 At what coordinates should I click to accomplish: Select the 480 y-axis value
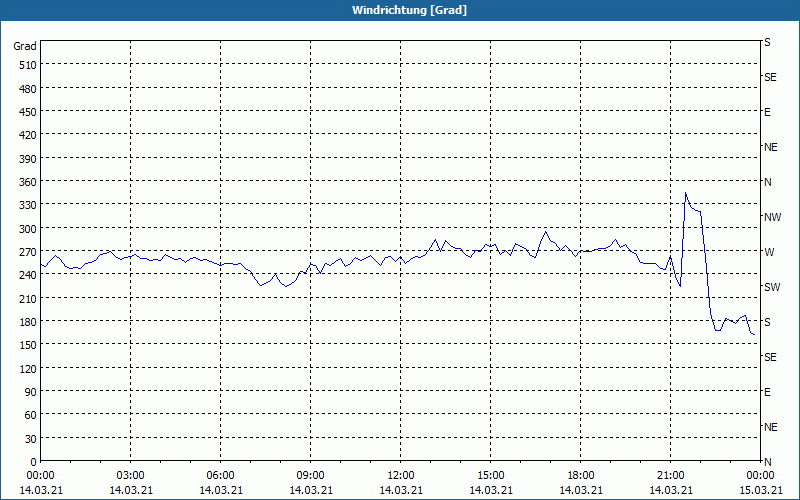click(x=28, y=89)
